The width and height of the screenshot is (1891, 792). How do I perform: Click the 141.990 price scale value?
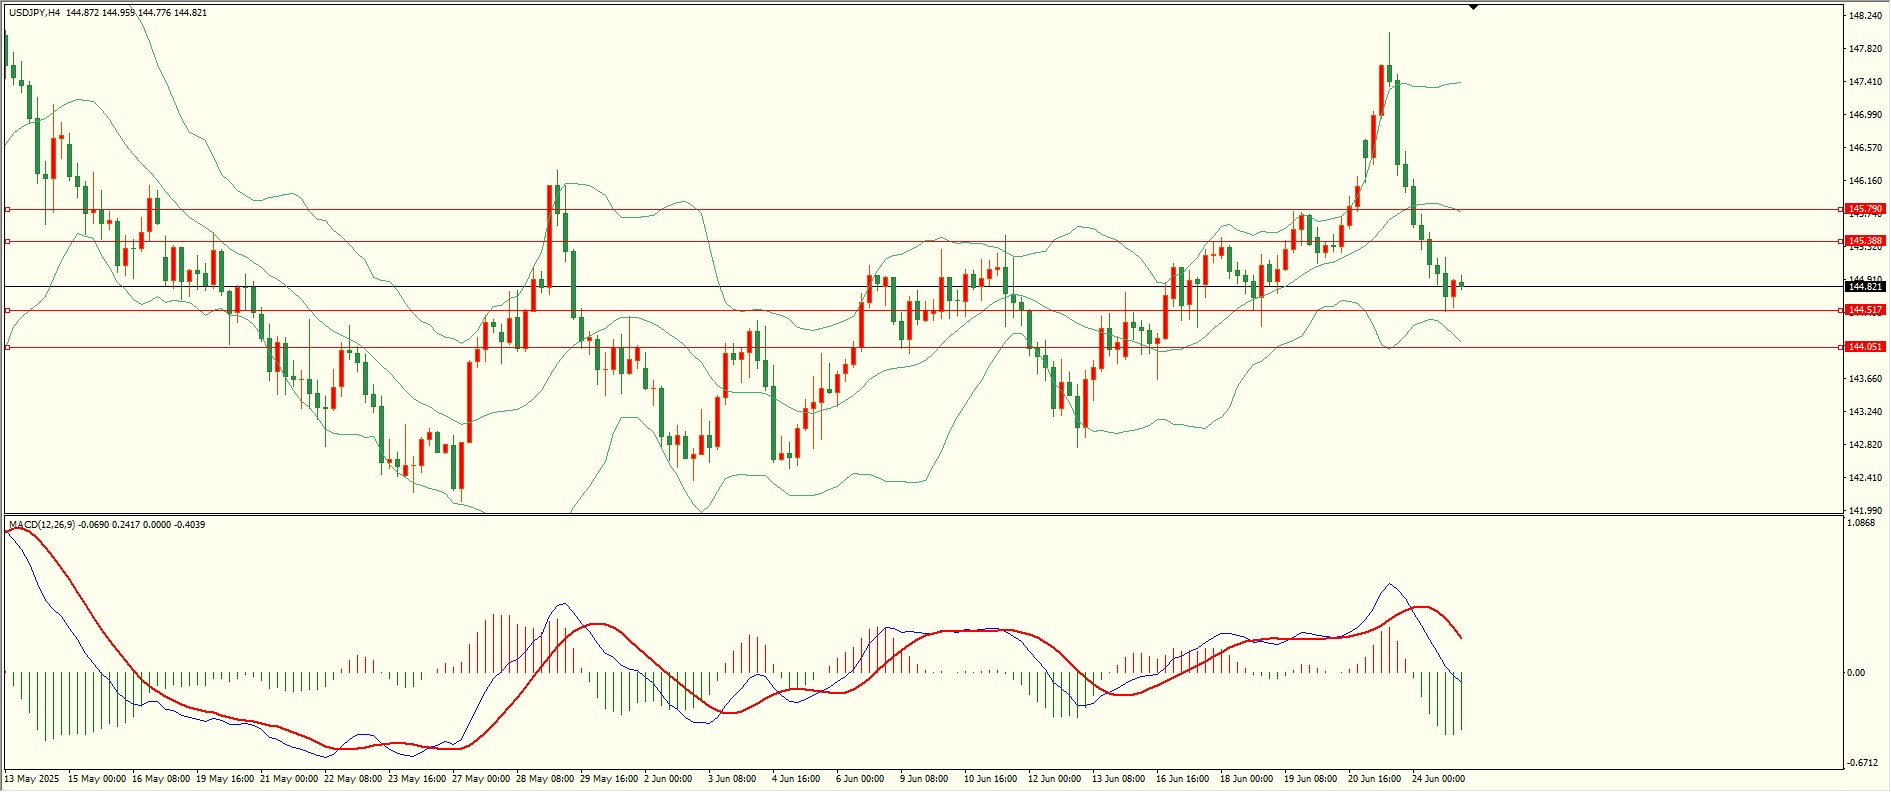coord(1865,511)
